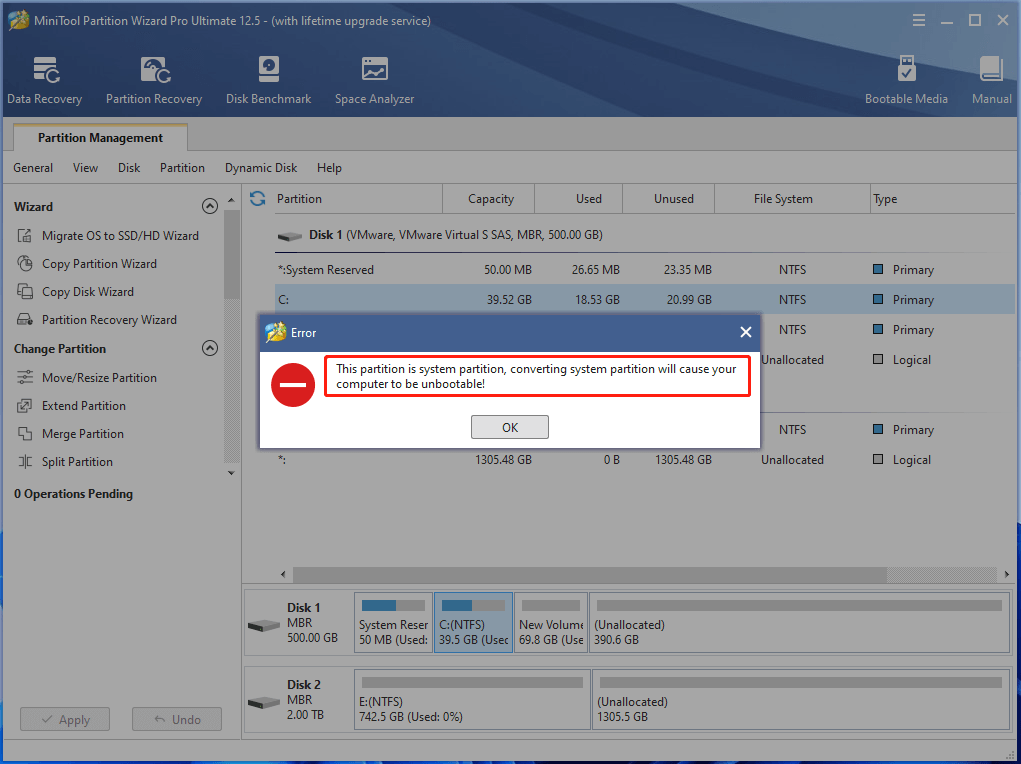
Task: Launch Partition Recovery from toolbar
Action: pyautogui.click(x=154, y=81)
